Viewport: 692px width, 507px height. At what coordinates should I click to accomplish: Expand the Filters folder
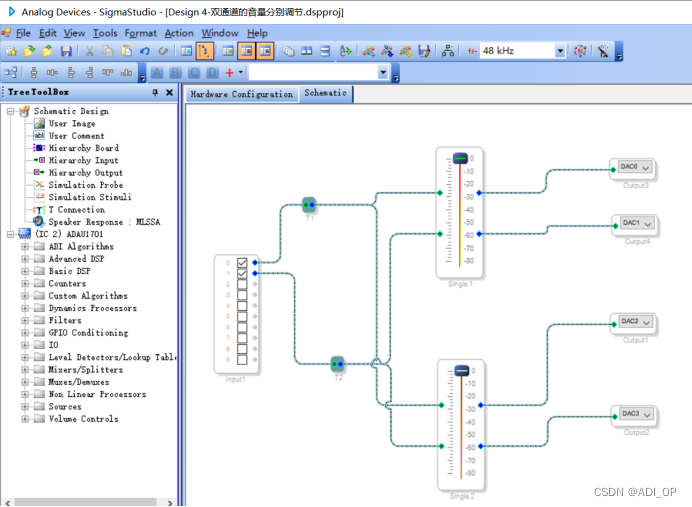pos(25,320)
